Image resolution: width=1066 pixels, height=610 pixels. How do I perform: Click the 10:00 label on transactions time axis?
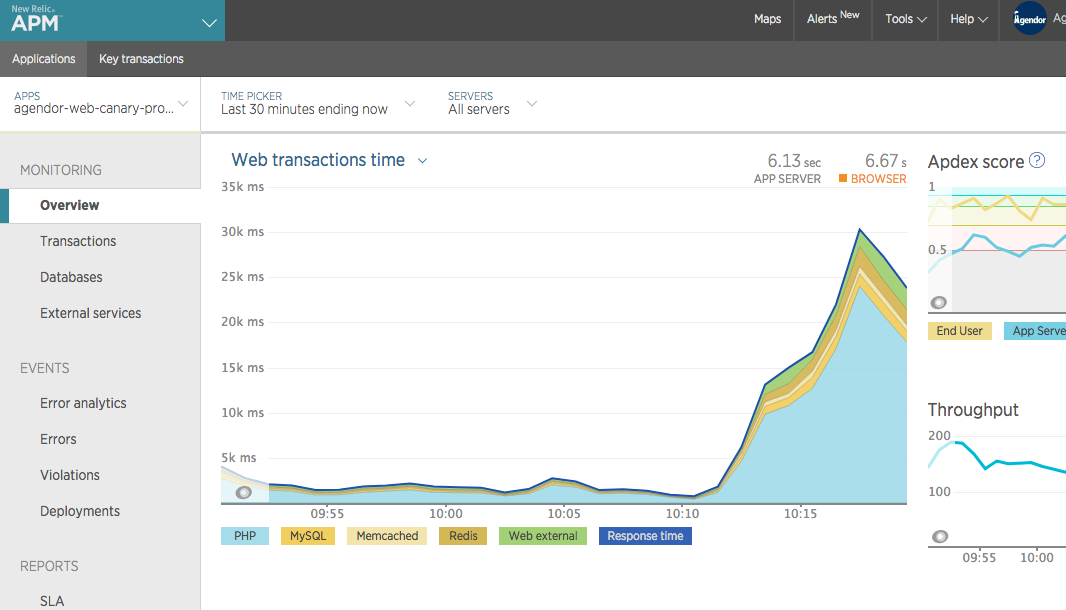pos(445,514)
